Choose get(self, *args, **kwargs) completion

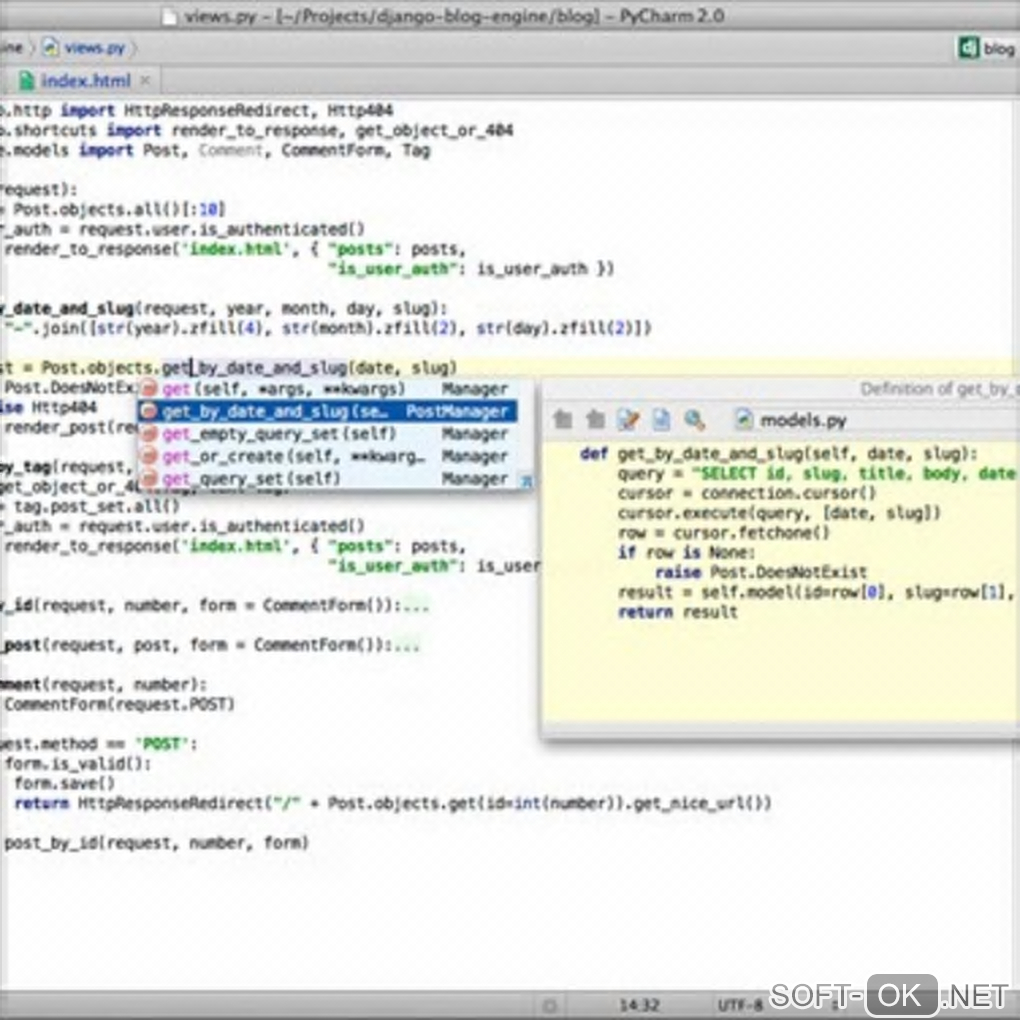tap(328, 388)
